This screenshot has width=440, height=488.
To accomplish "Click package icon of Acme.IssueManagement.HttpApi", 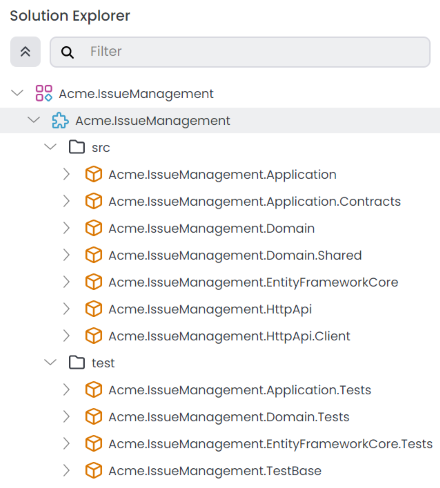I will click(x=94, y=309).
